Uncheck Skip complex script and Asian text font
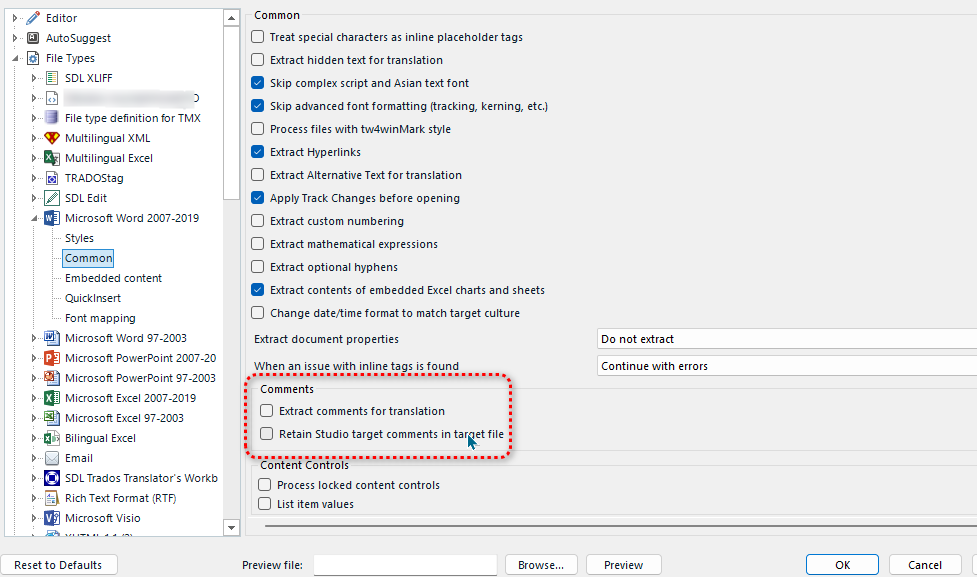 click(x=257, y=83)
